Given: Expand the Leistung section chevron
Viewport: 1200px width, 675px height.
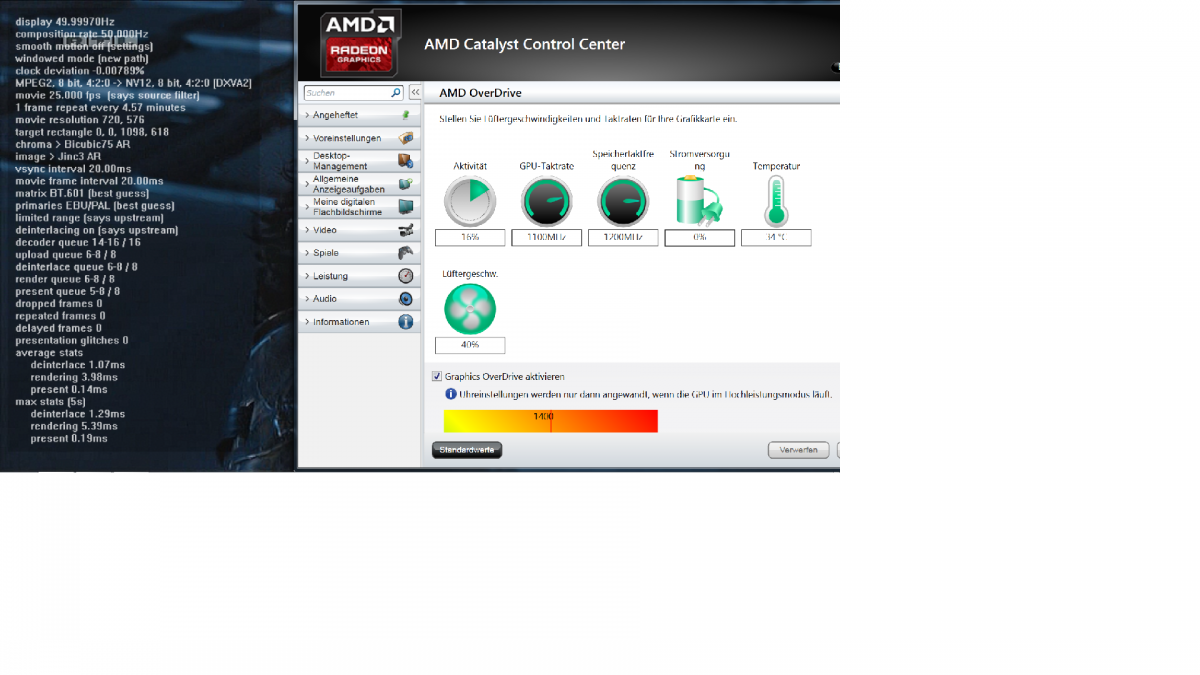Looking at the screenshot, I should [x=307, y=276].
